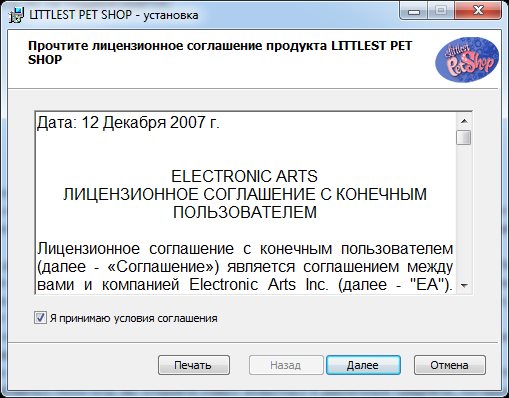
Task: Click the Я принимаю условия соглашения label text
Action: [x=133, y=318]
